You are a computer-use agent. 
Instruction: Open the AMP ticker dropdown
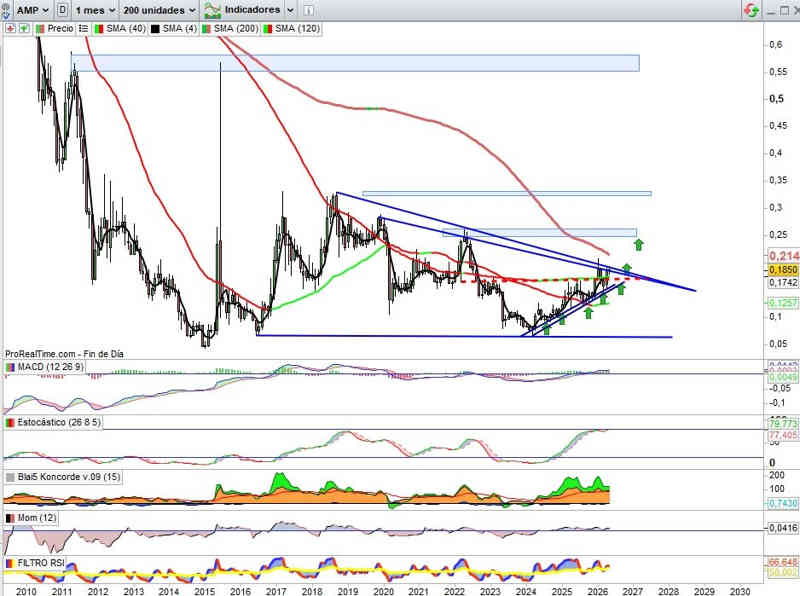(x=33, y=10)
